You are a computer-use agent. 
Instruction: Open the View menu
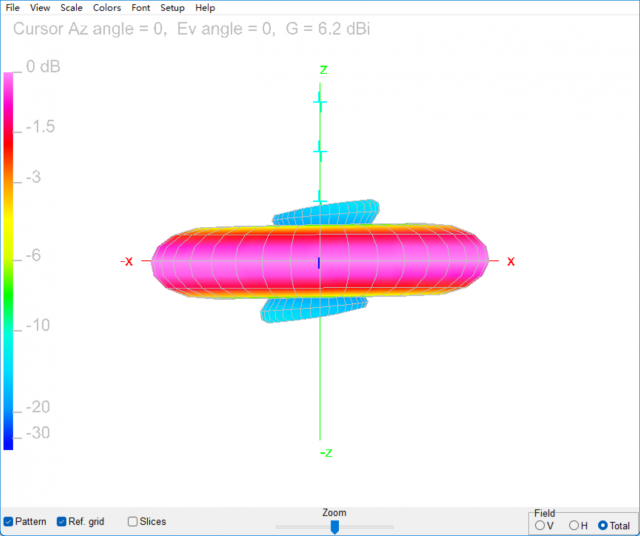point(40,8)
